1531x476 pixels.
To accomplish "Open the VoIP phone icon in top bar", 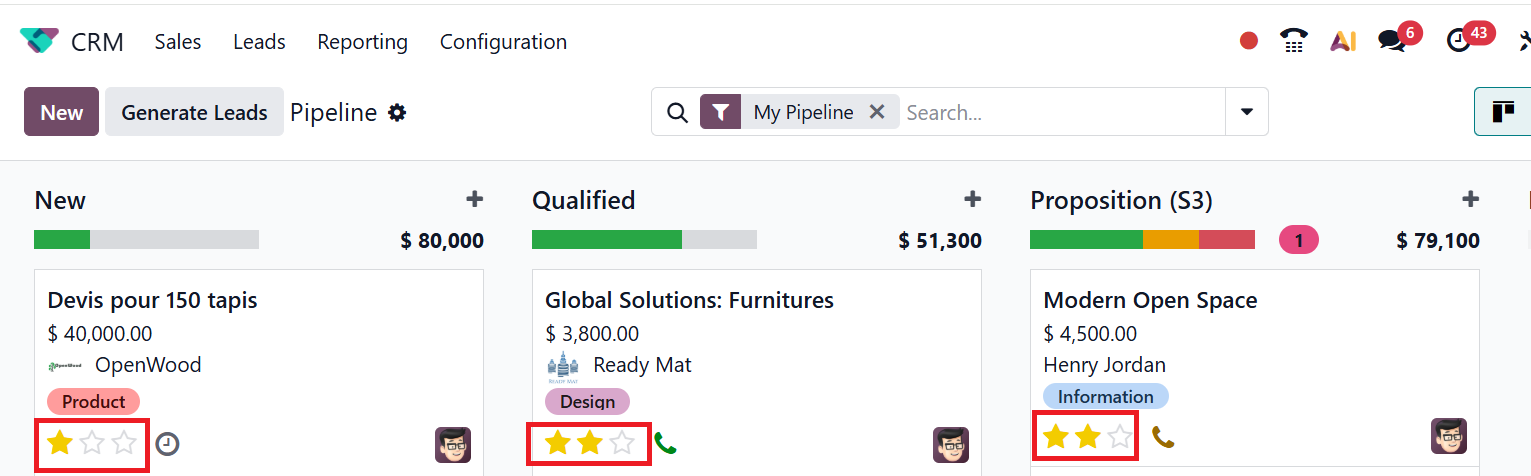I will tap(1294, 41).
